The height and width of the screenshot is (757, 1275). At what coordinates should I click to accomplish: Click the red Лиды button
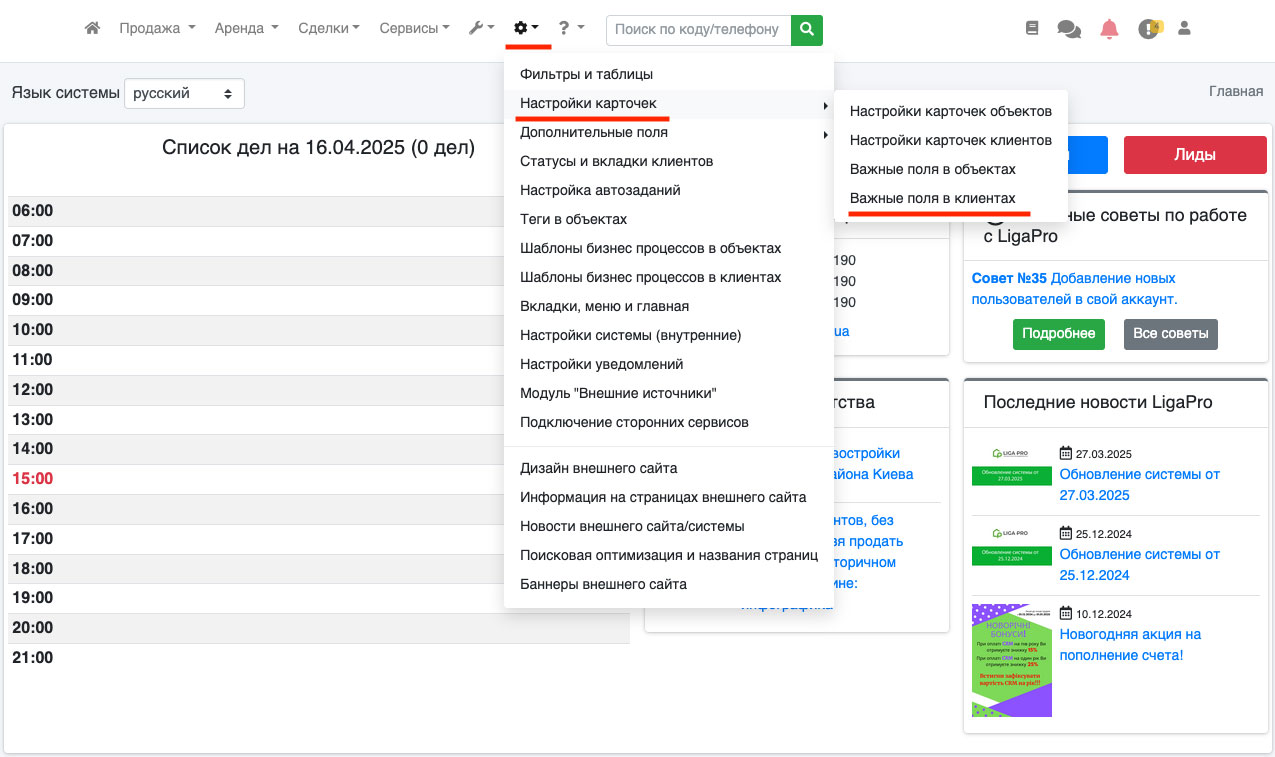coord(1194,155)
